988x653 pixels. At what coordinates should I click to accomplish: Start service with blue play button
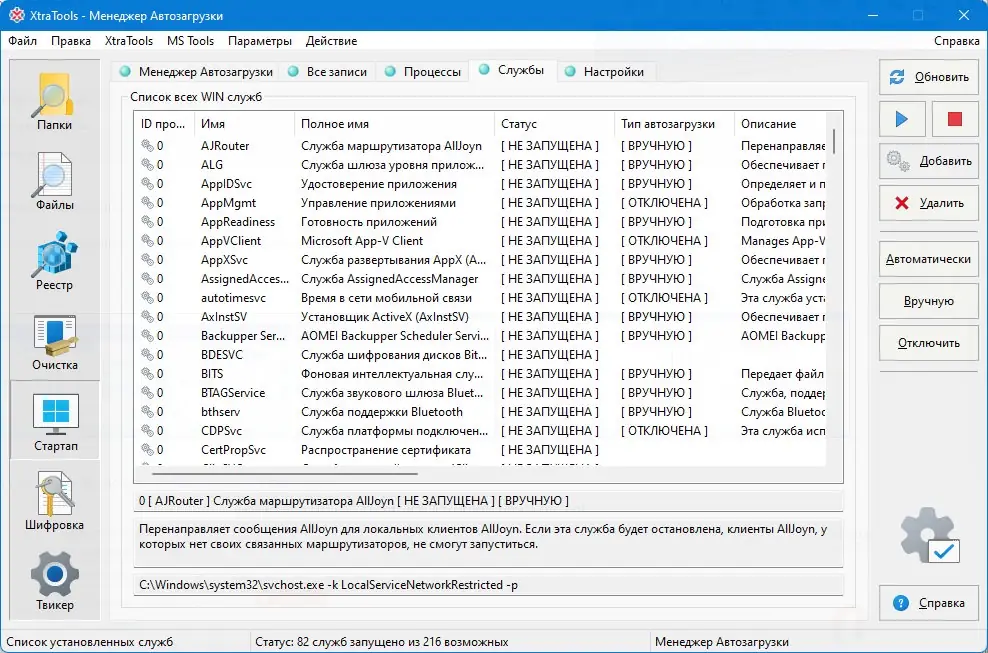coord(902,118)
